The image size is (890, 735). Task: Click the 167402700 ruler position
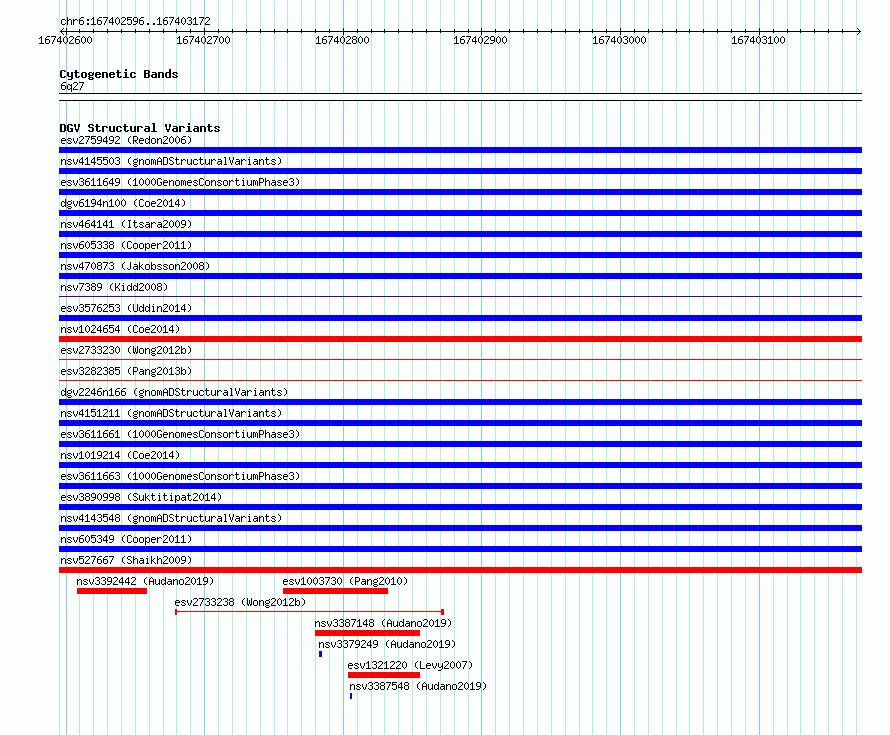click(x=203, y=40)
